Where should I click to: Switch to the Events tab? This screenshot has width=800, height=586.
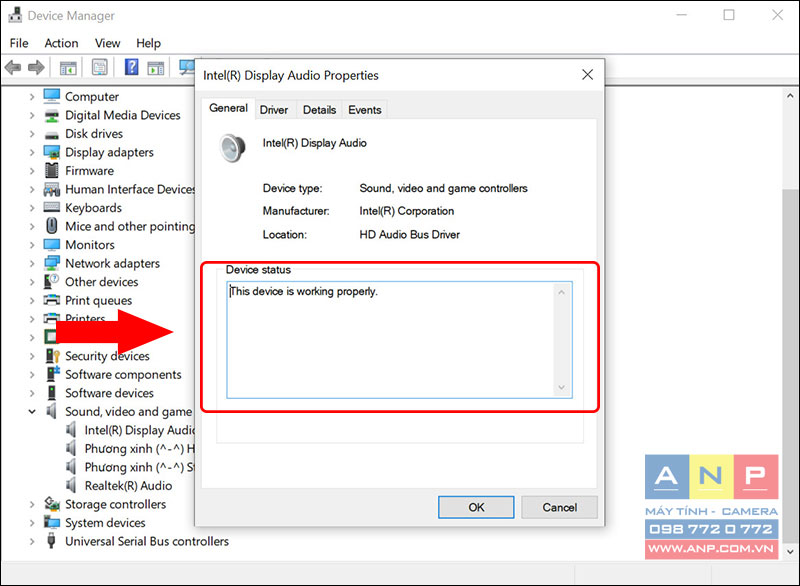[x=365, y=110]
